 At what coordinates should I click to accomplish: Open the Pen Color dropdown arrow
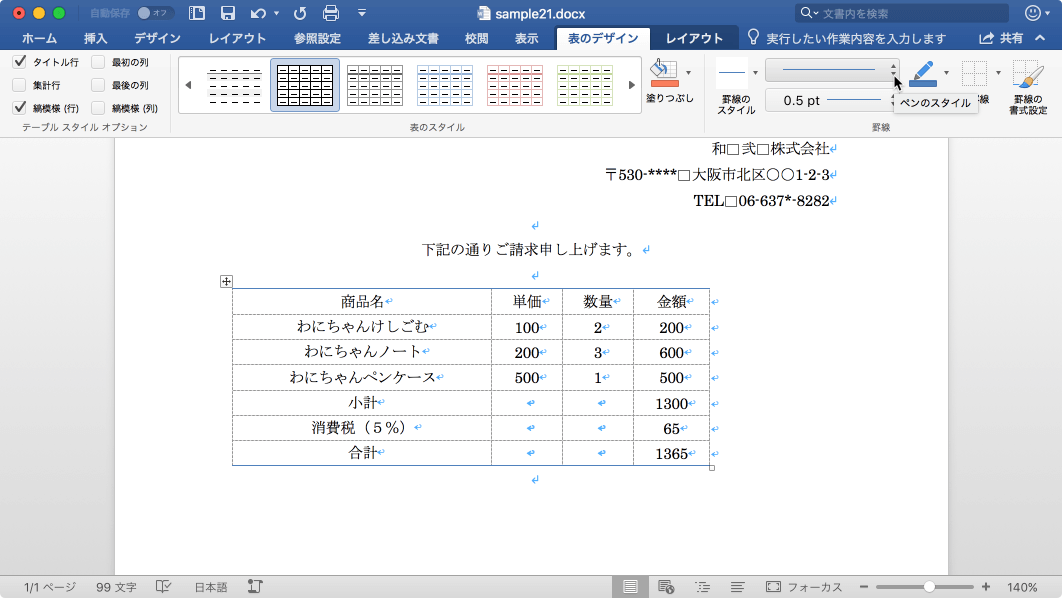[946, 73]
